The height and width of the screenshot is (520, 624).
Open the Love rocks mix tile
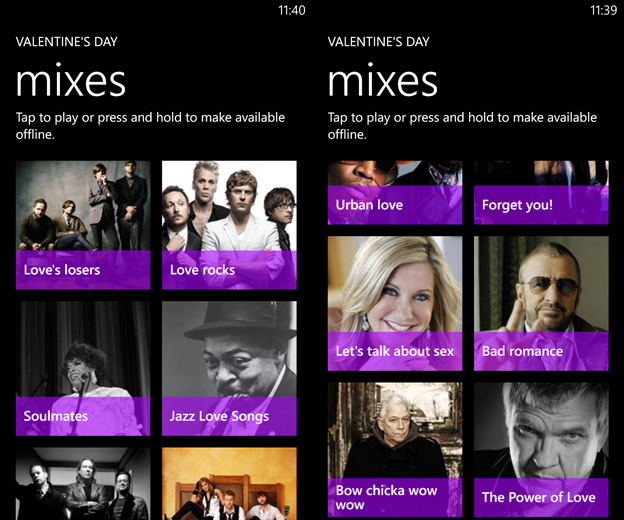(x=229, y=225)
